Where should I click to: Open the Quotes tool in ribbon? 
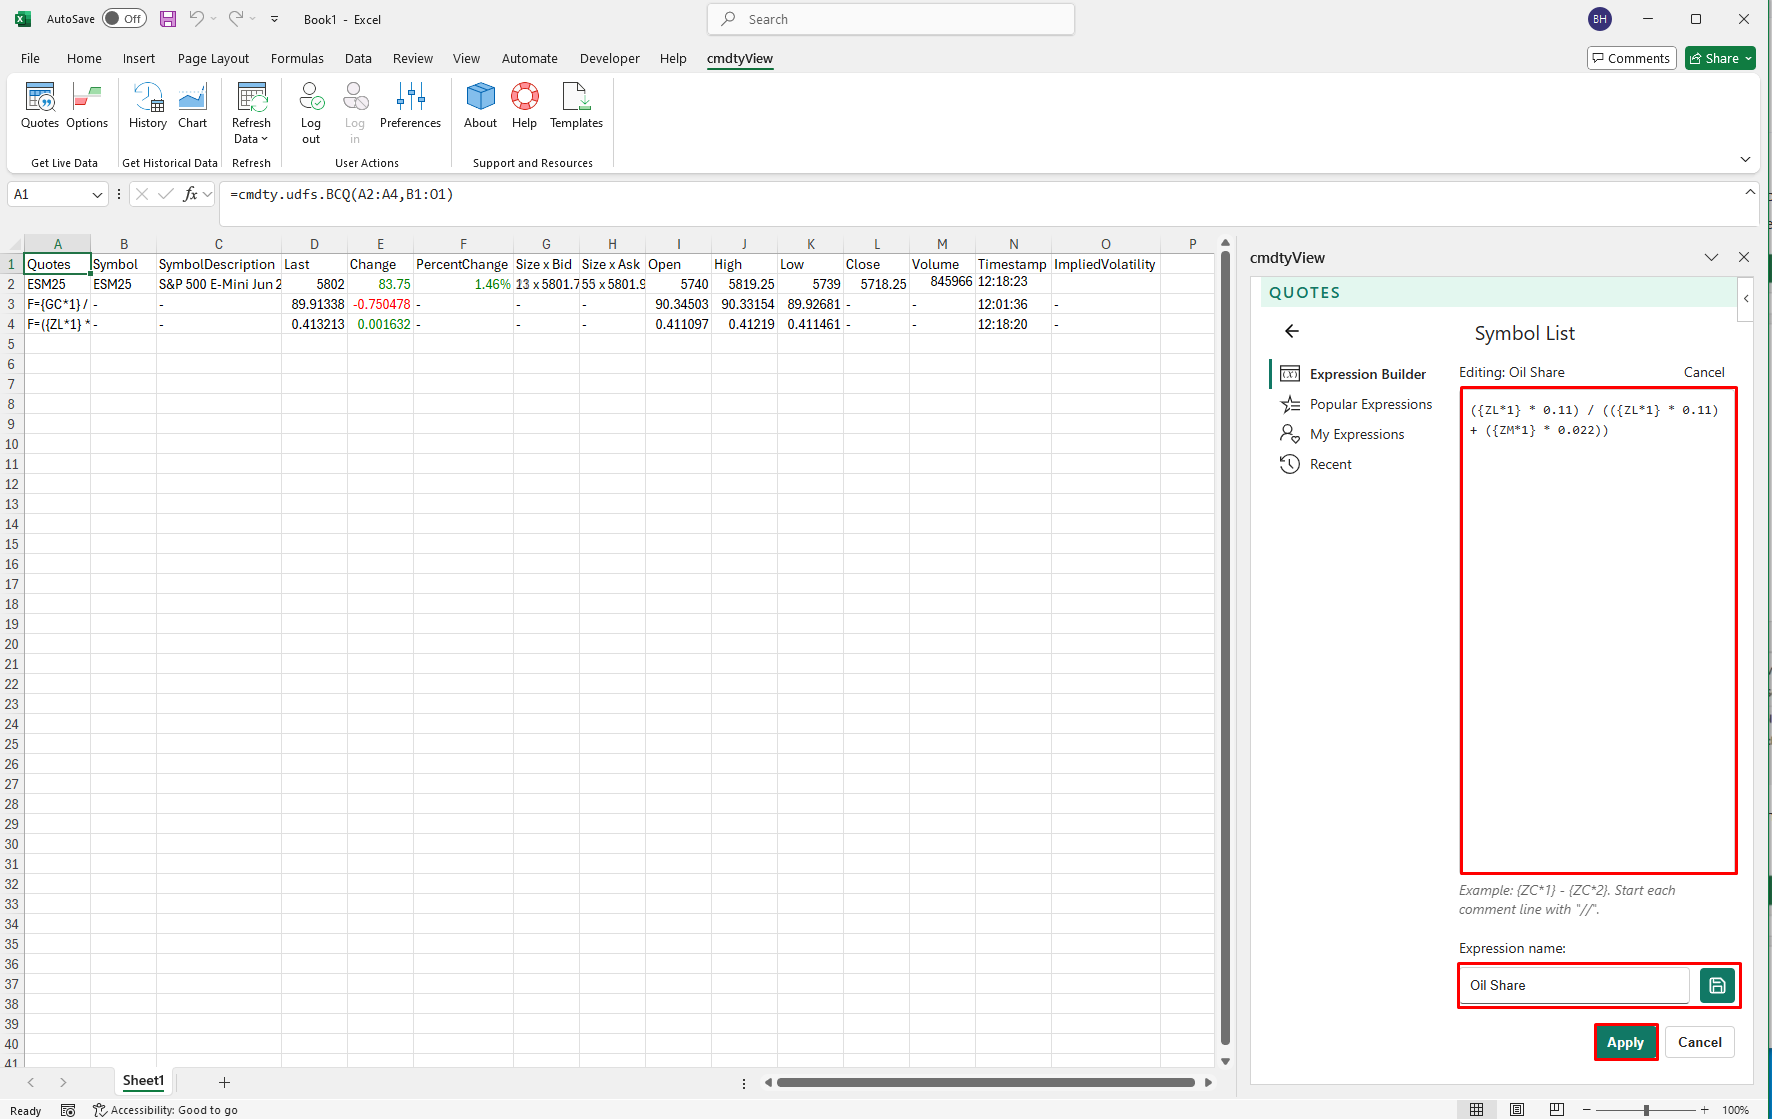point(40,106)
